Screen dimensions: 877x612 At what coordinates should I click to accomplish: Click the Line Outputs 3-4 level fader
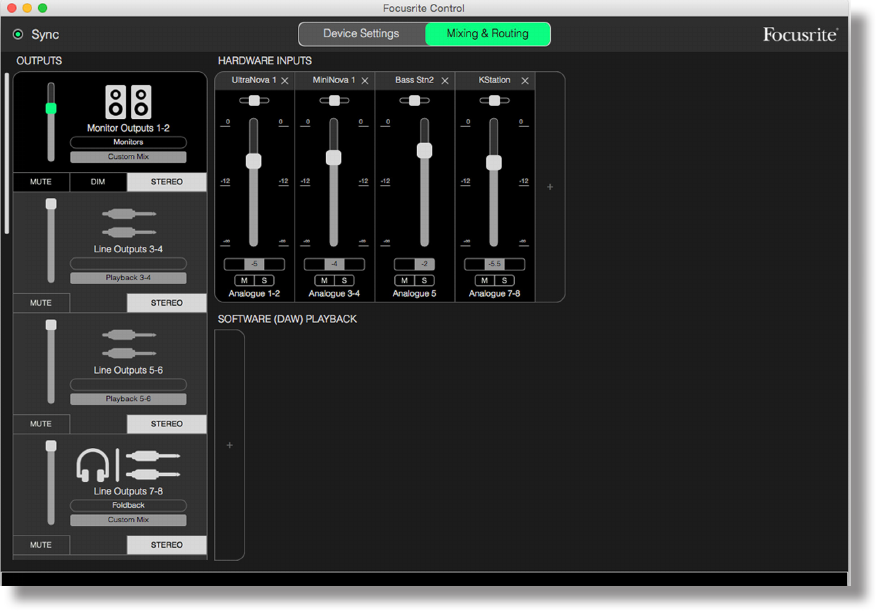(51, 204)
